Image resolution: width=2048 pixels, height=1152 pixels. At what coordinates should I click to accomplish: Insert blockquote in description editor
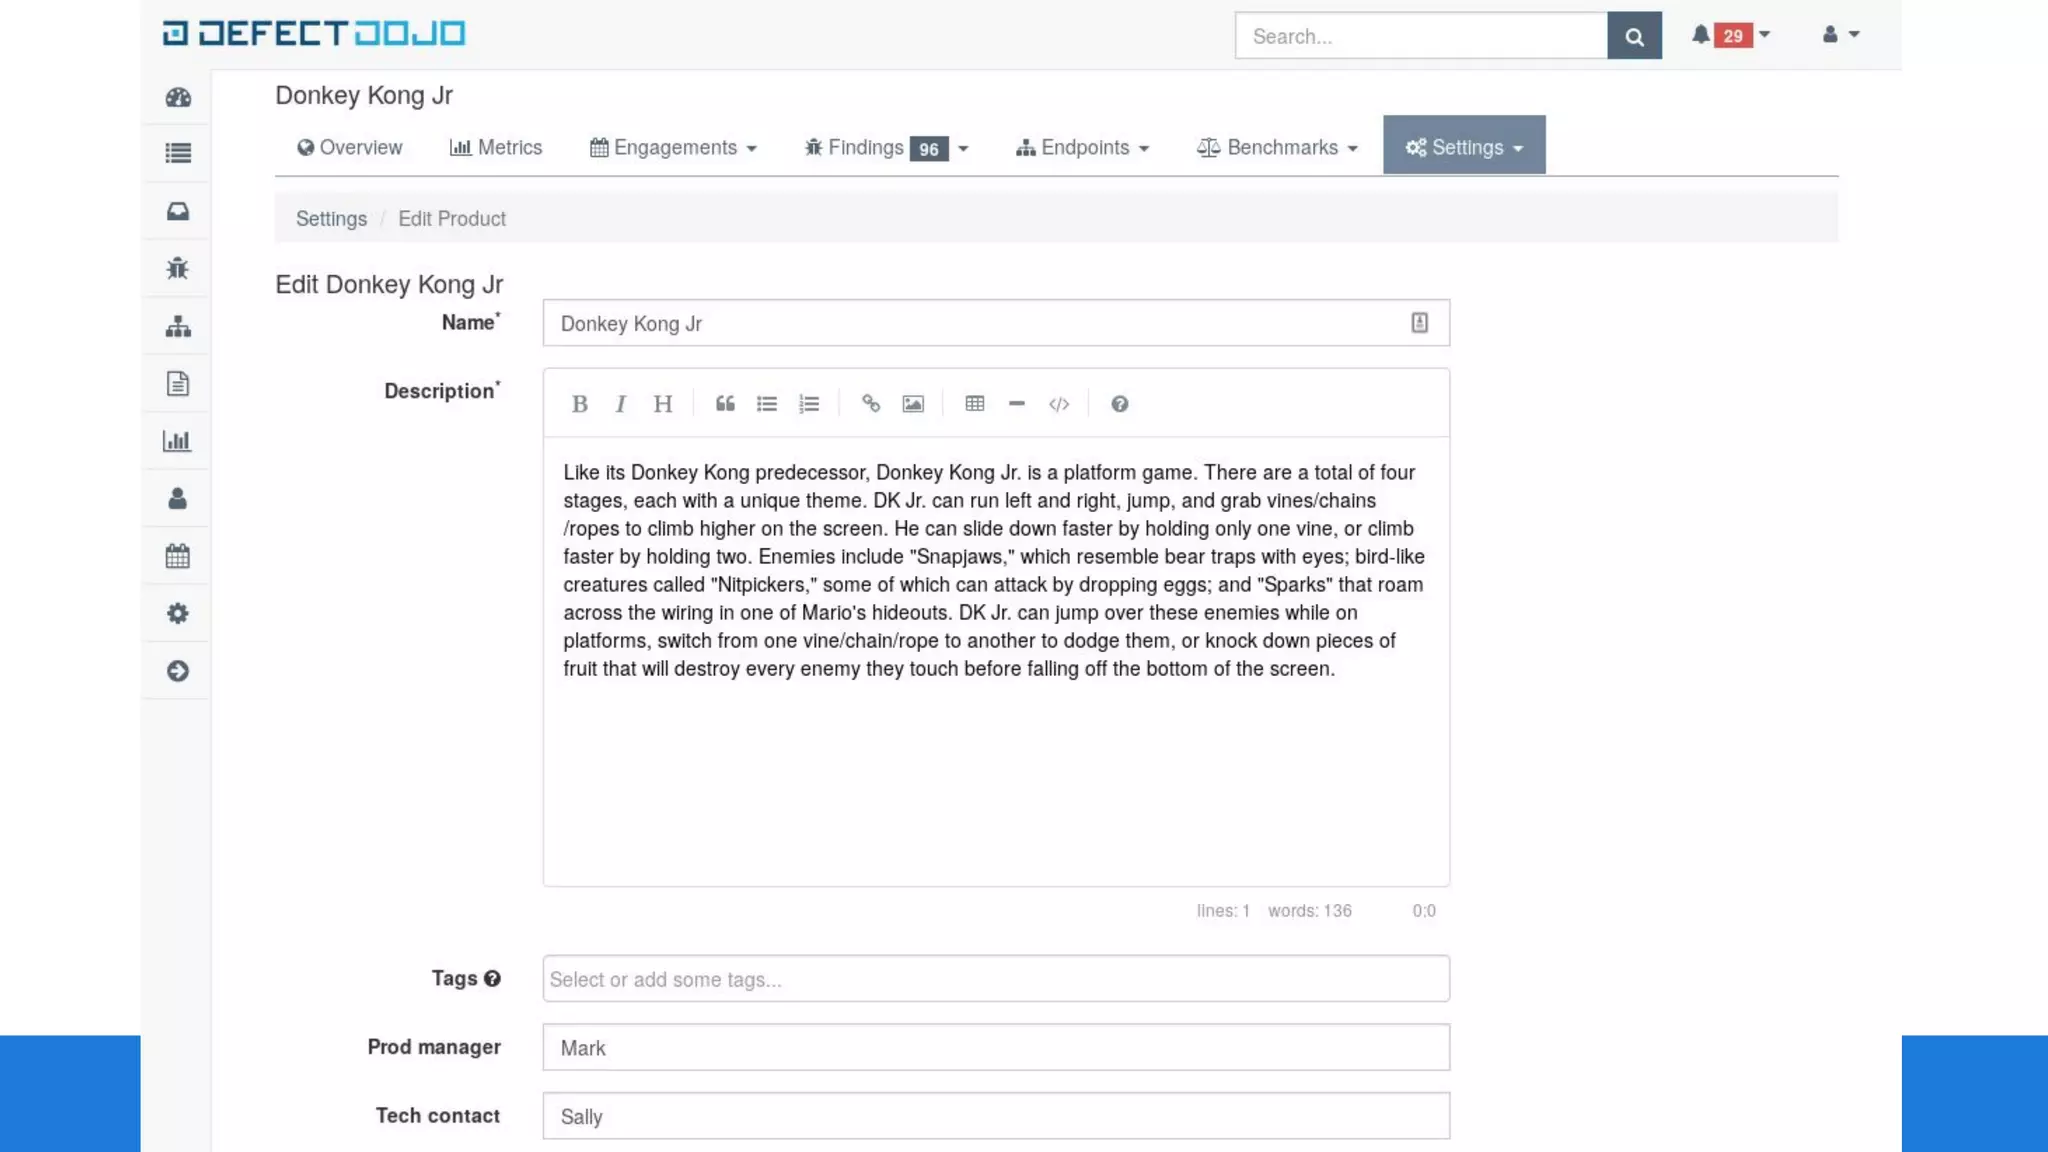(x=725, y=404)
